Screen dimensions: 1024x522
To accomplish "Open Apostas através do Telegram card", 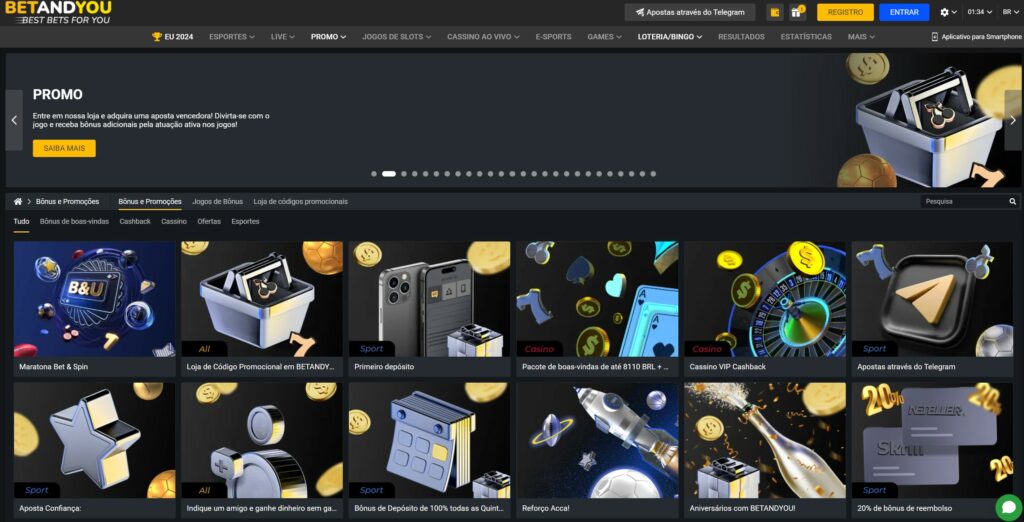I will click(933, 309).
